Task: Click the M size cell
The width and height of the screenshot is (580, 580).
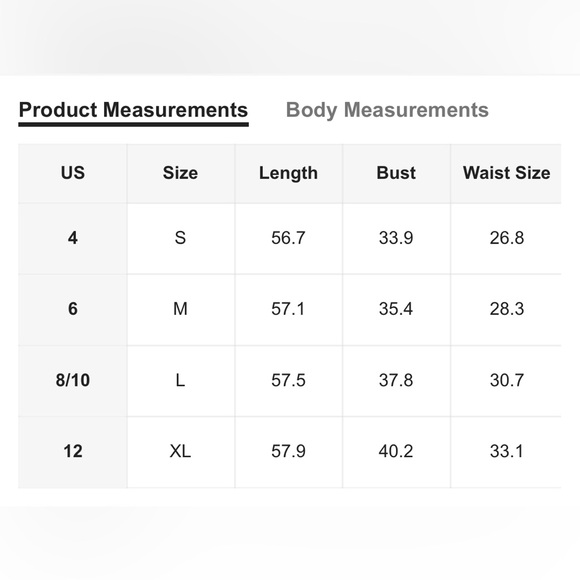Action: pyautogui.click(x=180, y=309)
